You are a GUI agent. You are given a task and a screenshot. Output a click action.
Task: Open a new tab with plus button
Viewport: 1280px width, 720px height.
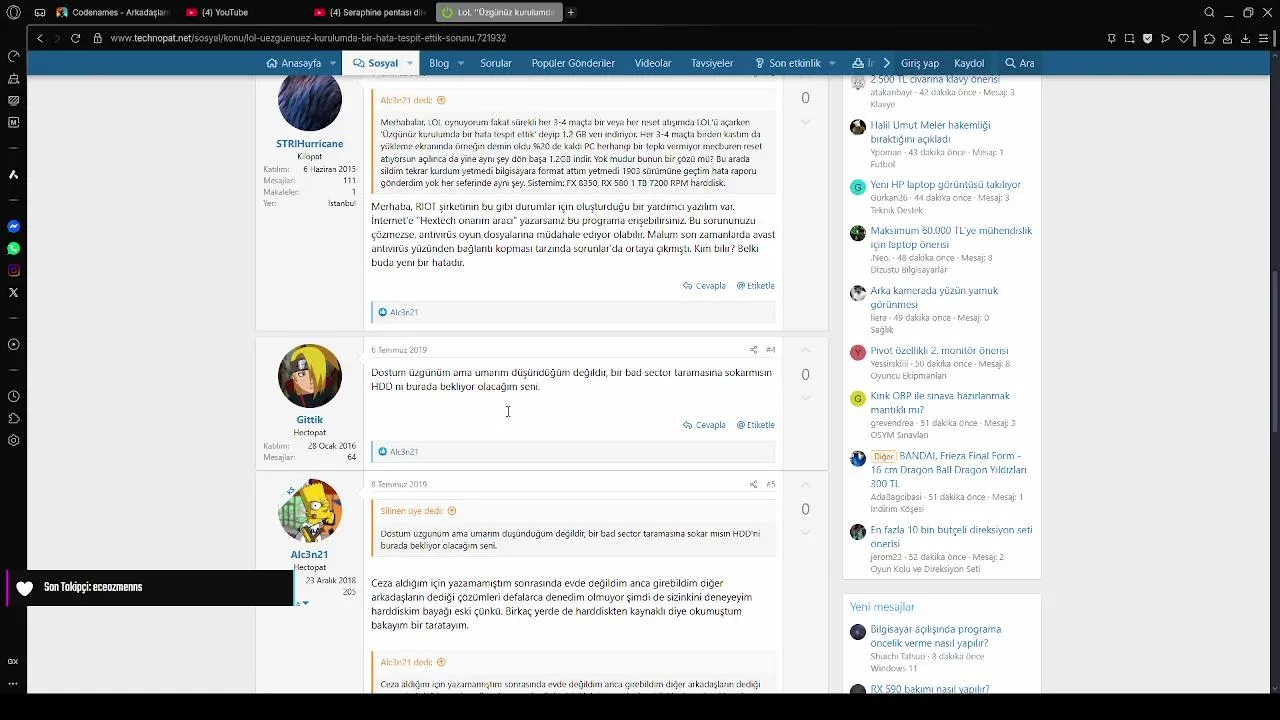(x=571, y=12)
